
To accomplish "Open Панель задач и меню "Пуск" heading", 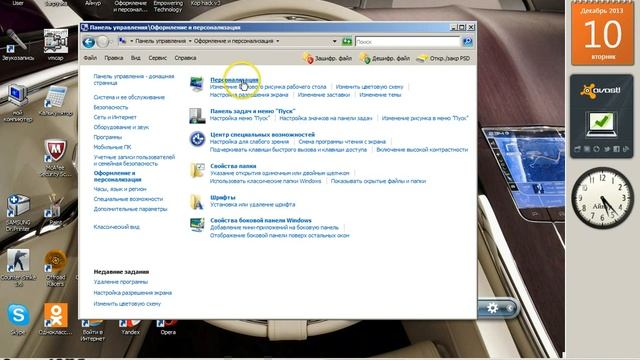I will click(x=253, y=111).
